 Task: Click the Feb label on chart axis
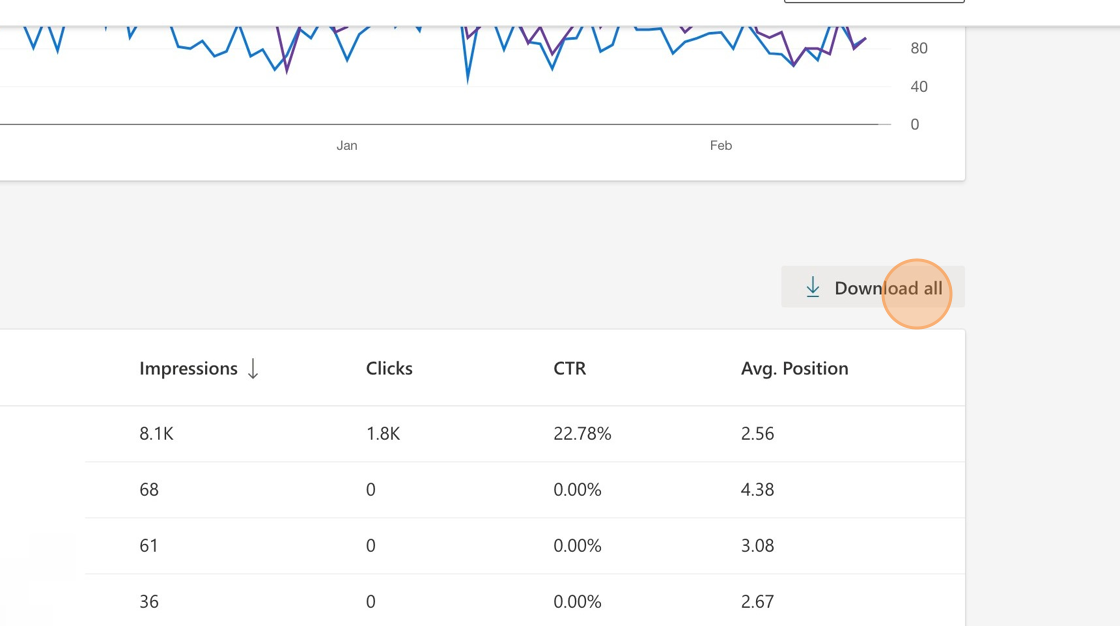721,146
